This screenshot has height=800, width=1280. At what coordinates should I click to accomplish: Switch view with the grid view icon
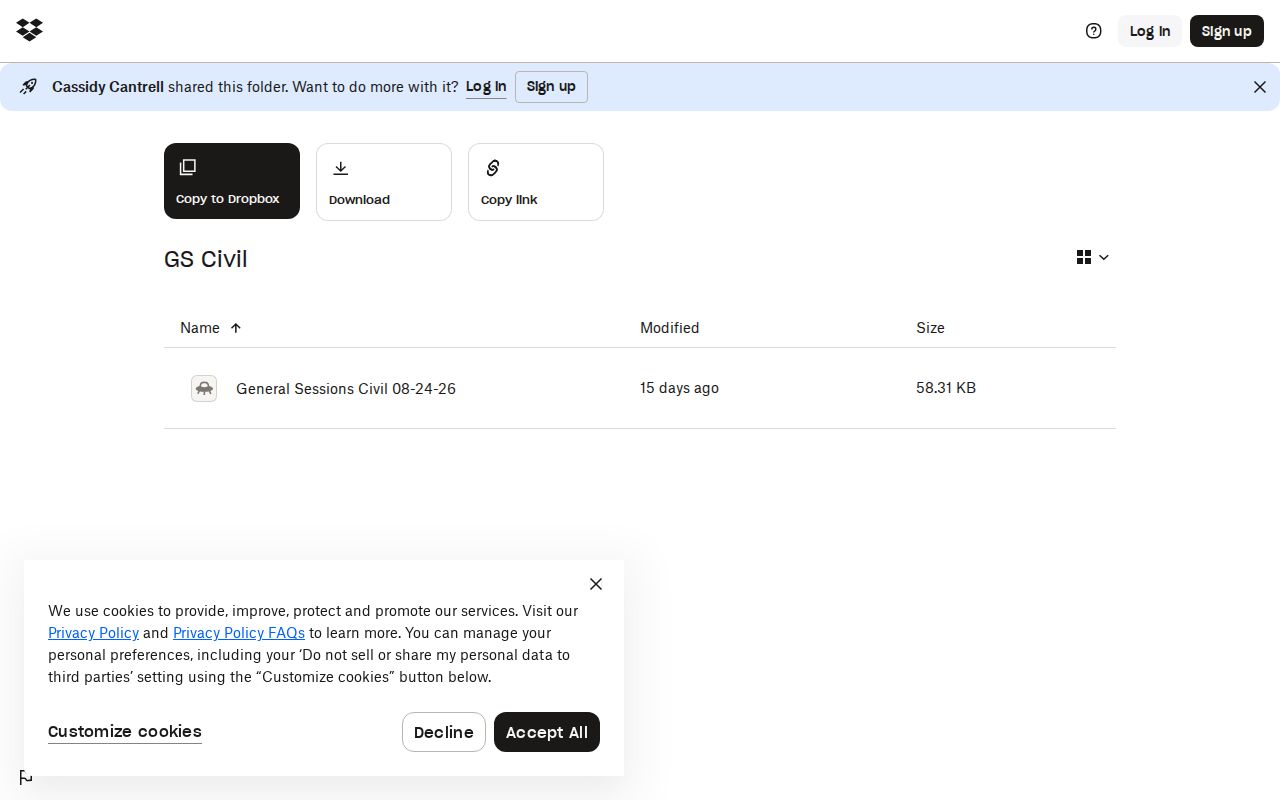(1084, 257)
